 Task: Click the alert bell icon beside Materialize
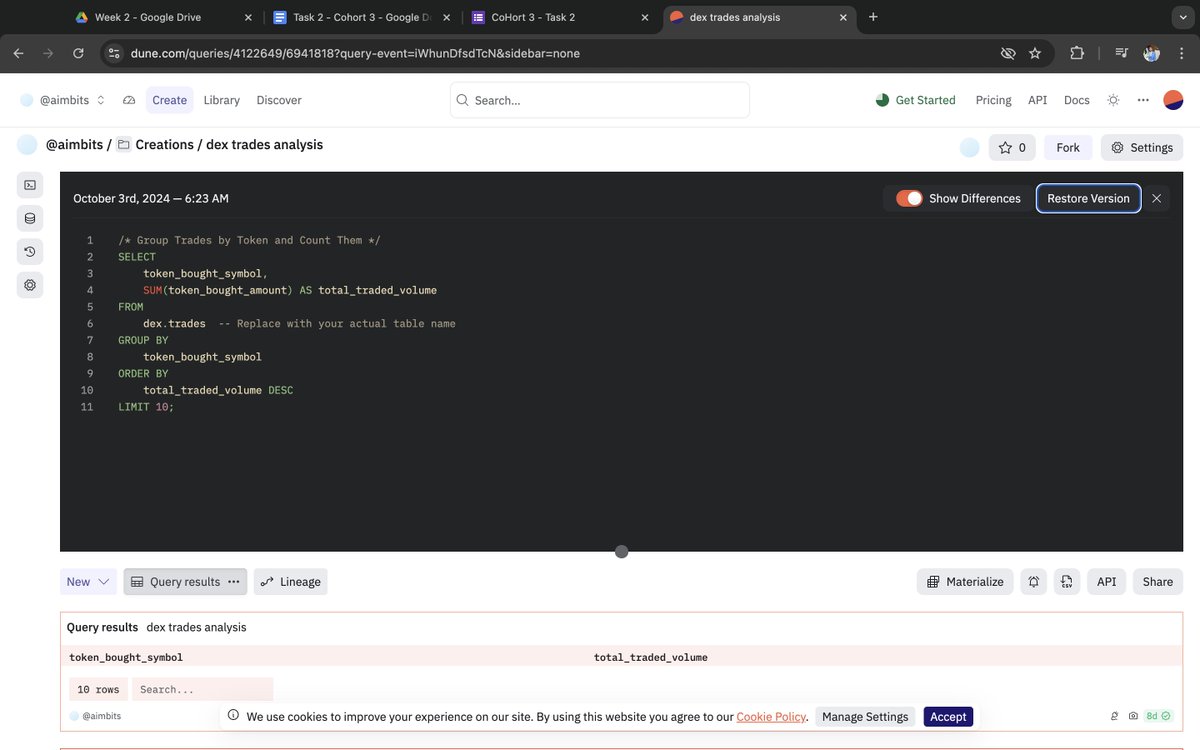(x=1034, y=582)
